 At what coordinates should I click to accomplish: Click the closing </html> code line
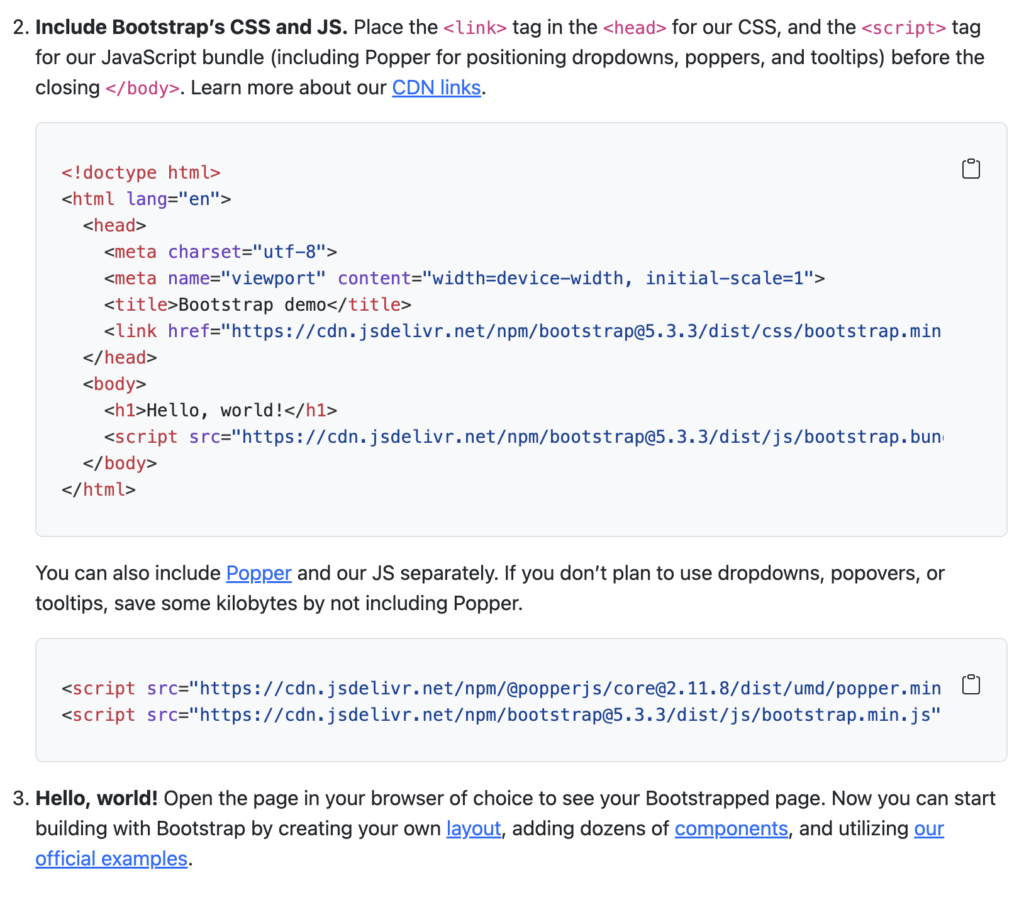99,489
